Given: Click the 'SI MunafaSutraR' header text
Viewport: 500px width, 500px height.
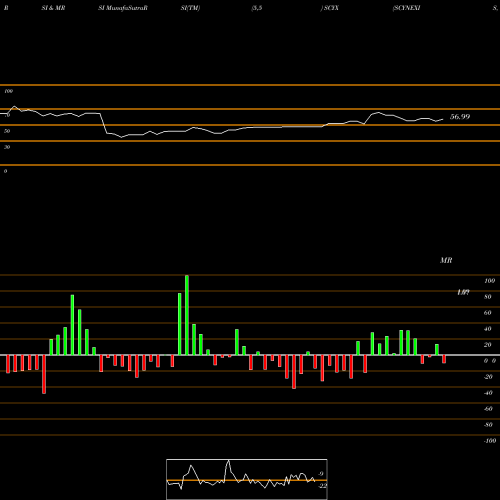Looking at the screenshot, I should (x=123, y=8).
